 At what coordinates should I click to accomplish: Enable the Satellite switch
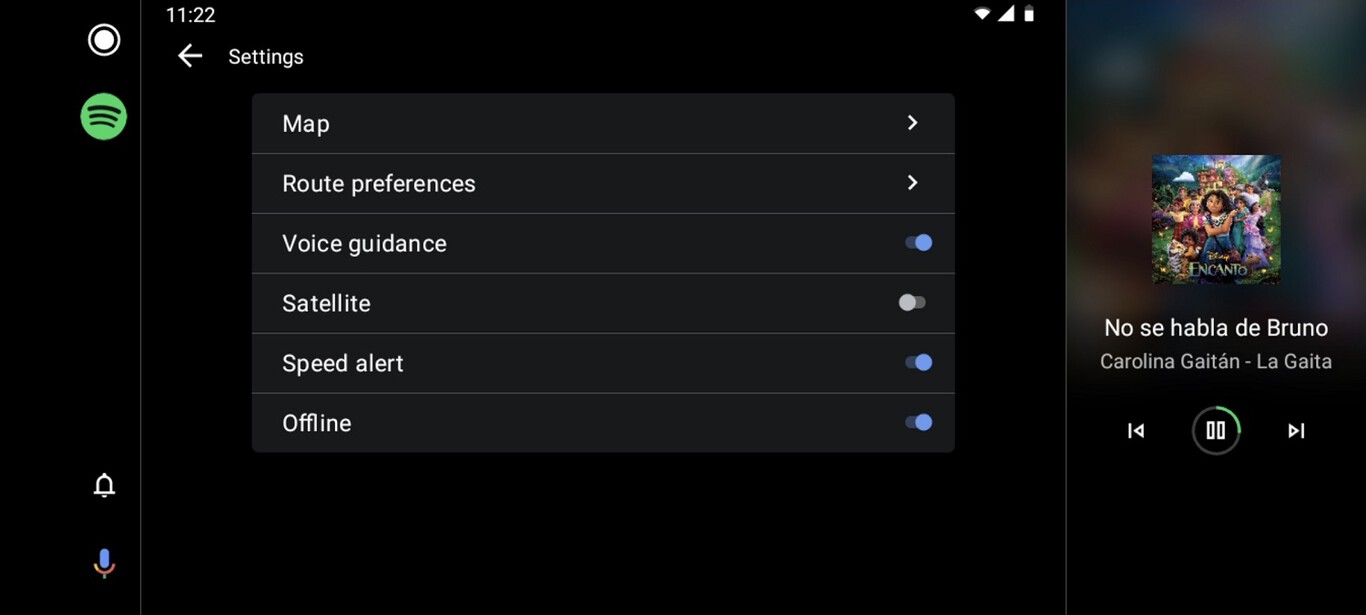pyautogui.click(x=912, y=303)
